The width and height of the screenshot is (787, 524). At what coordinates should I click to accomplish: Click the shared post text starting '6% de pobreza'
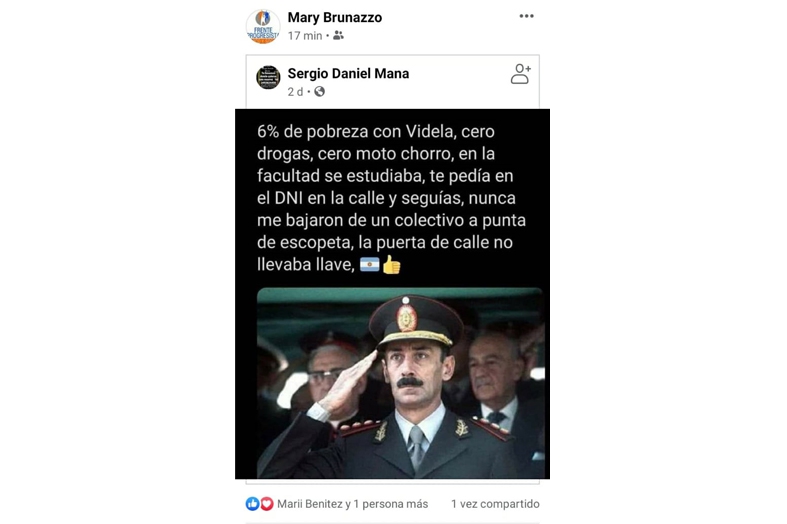click(391, 198)
